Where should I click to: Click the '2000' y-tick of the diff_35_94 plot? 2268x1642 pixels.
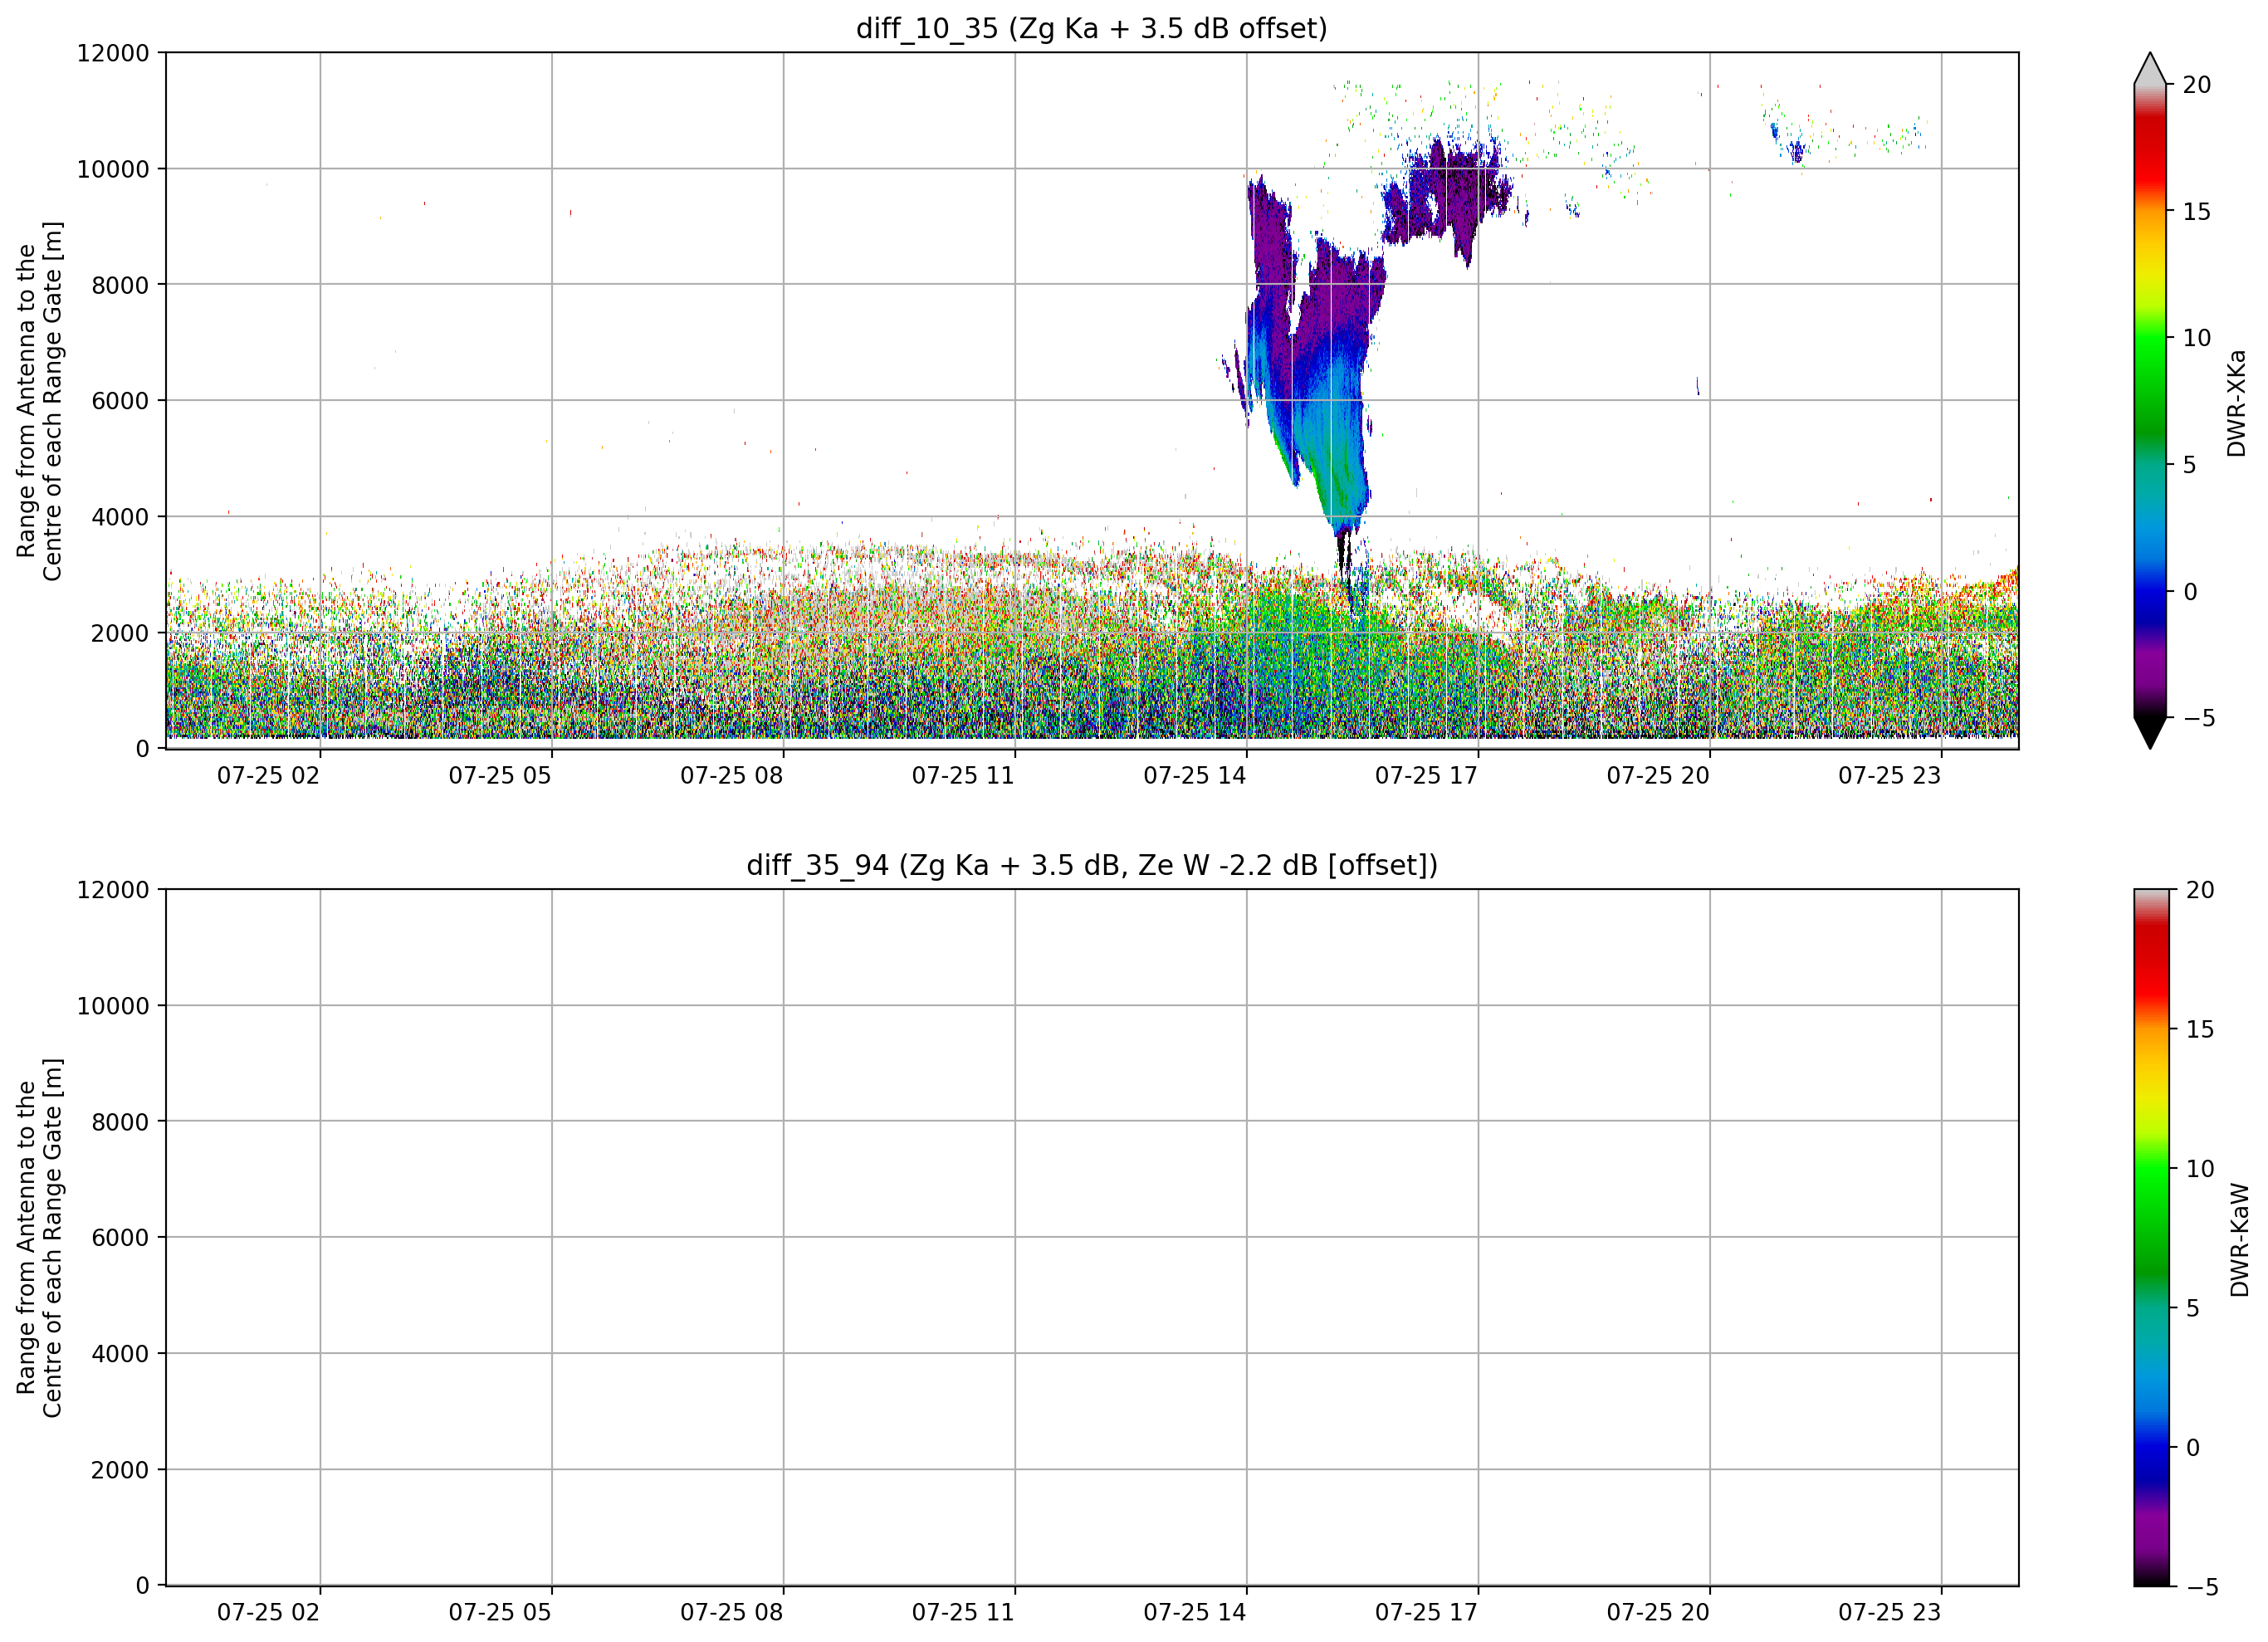[x=120, y=1470]
